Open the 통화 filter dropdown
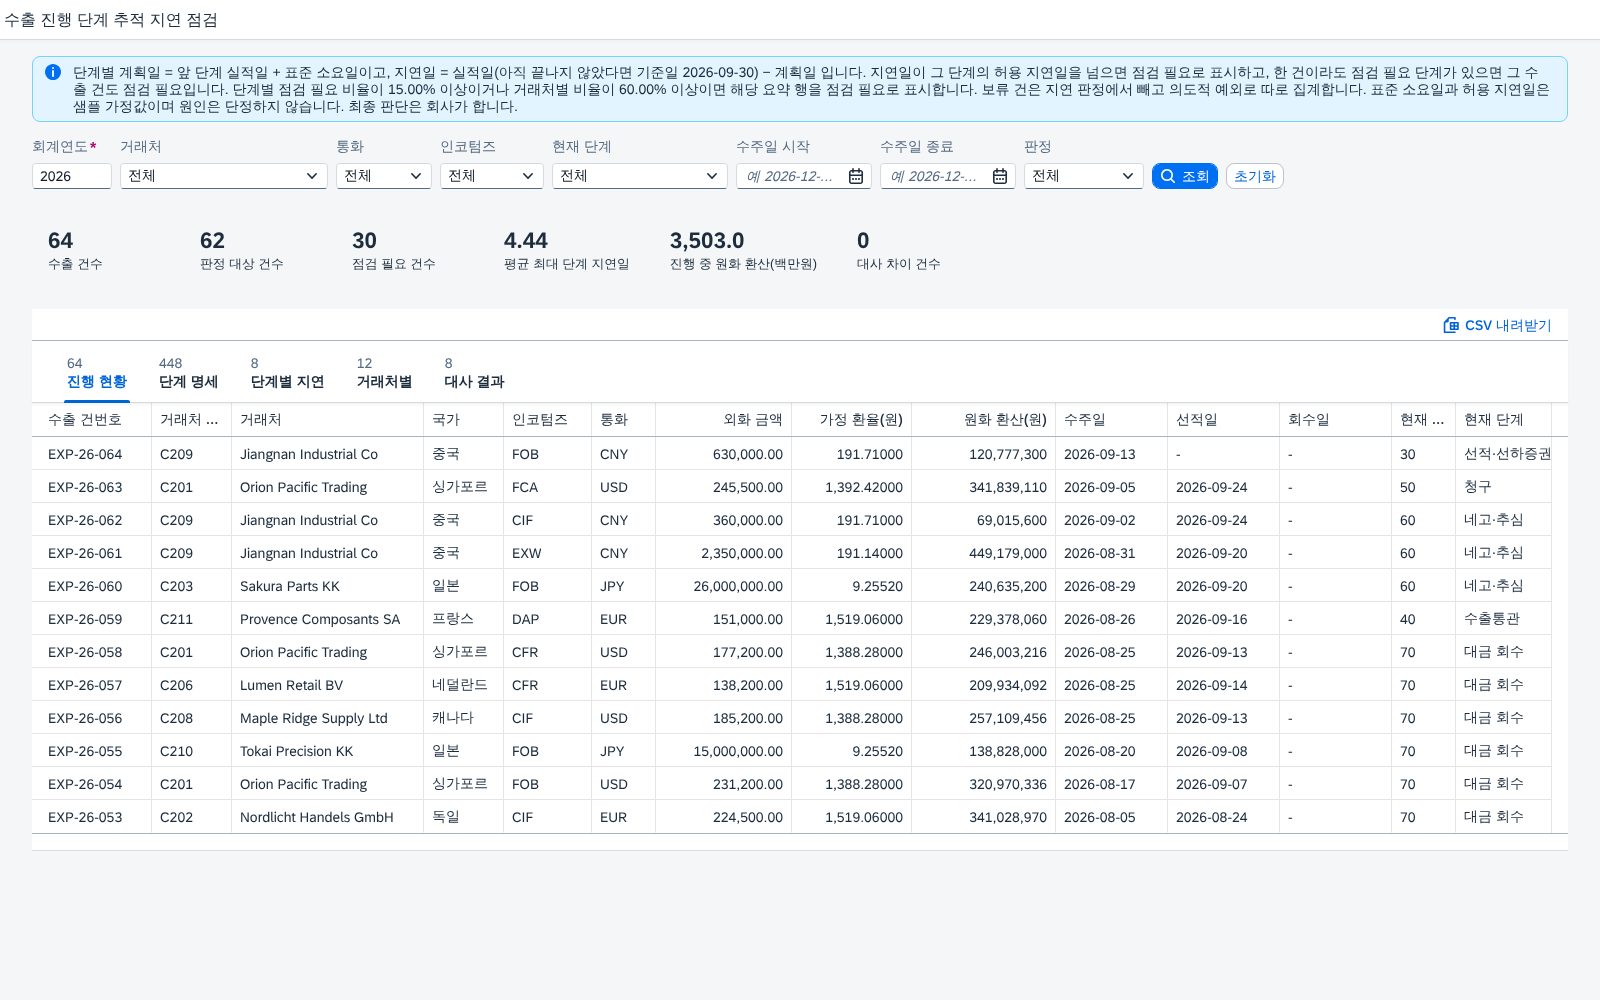 point(384,176)
